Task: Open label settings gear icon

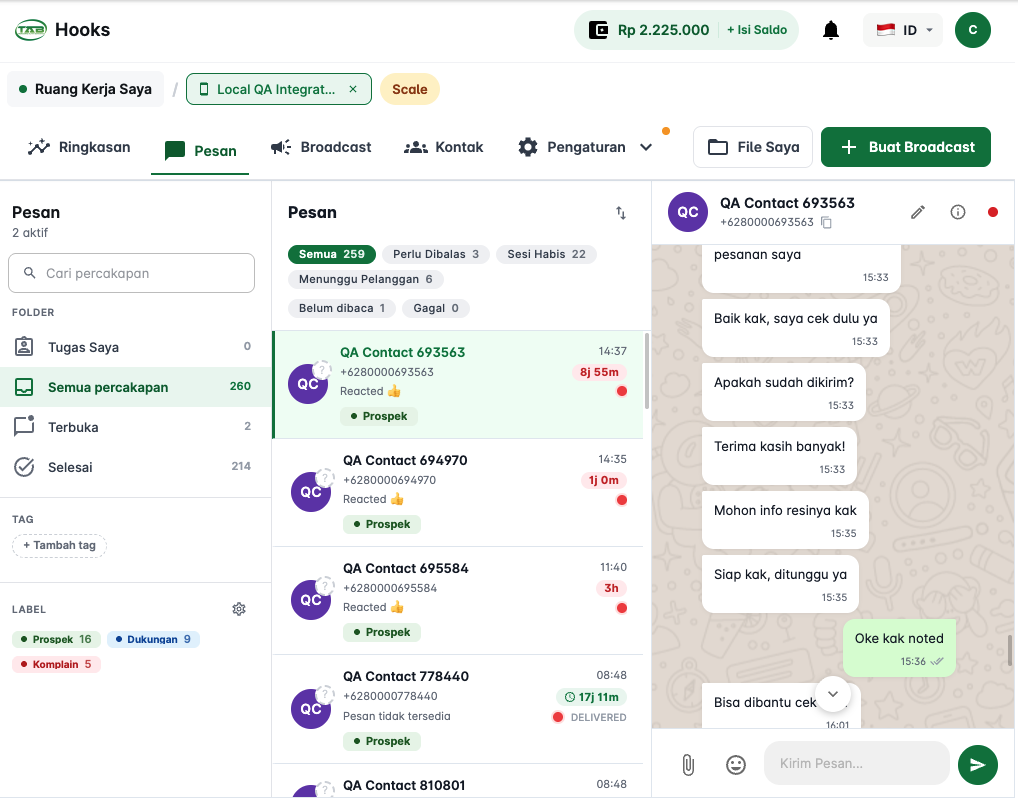Action: (239, 609)
